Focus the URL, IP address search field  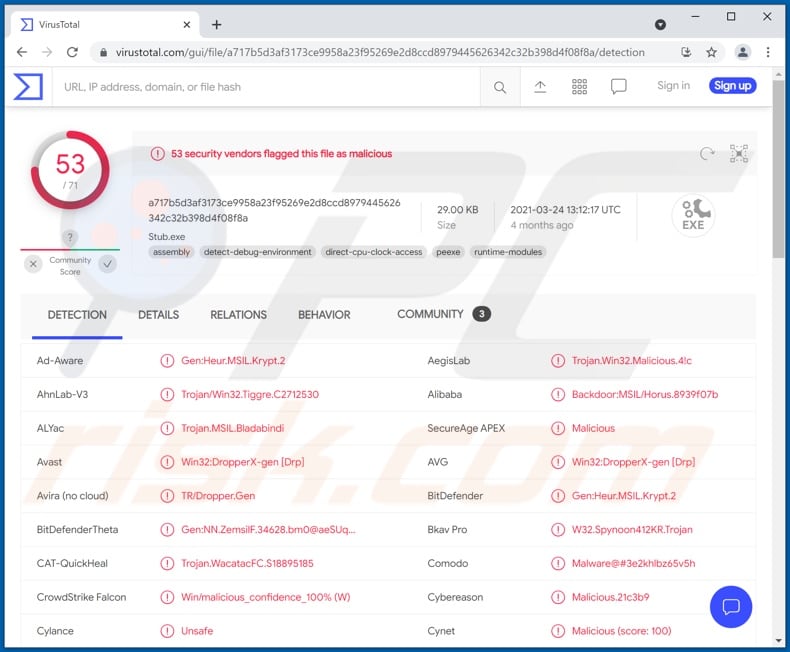tap(267, 87)
